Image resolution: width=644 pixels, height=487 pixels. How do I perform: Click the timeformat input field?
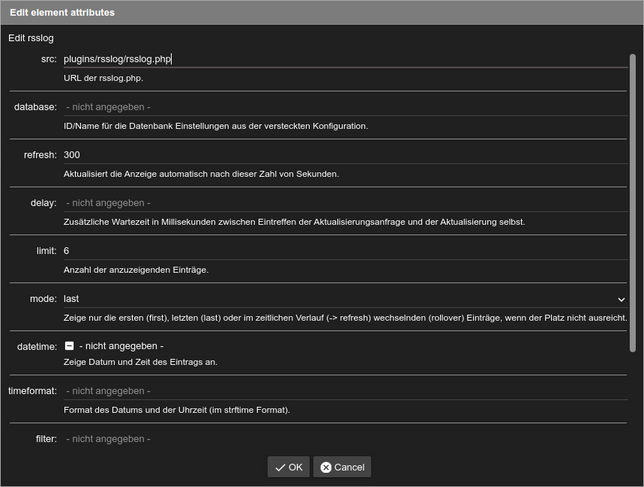click(x=345, y=391)
